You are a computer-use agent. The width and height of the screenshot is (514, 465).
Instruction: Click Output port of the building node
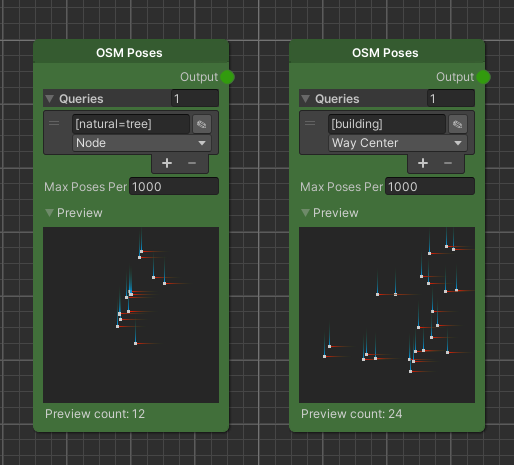(x=483, y=77)
